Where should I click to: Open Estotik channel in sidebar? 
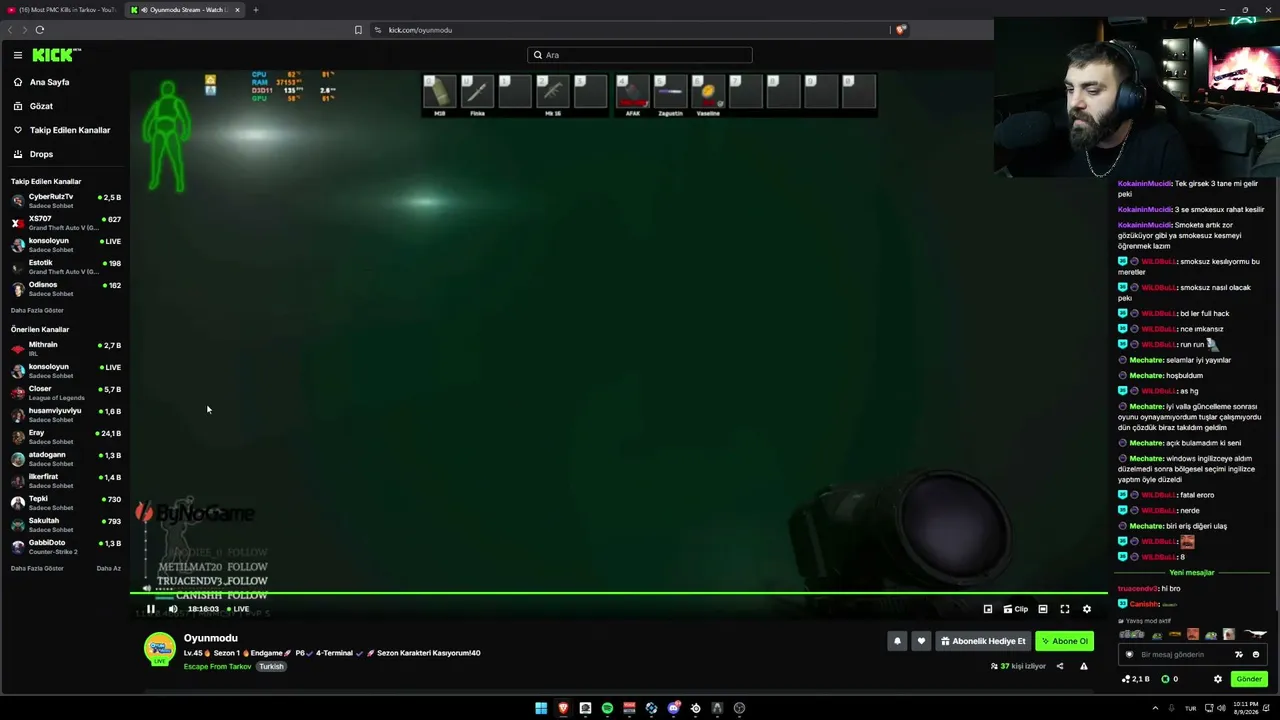coord(66,266)
